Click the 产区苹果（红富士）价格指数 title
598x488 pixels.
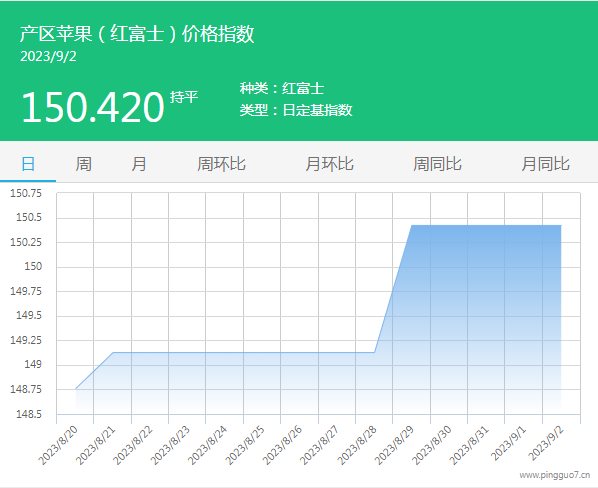point(137,34)
